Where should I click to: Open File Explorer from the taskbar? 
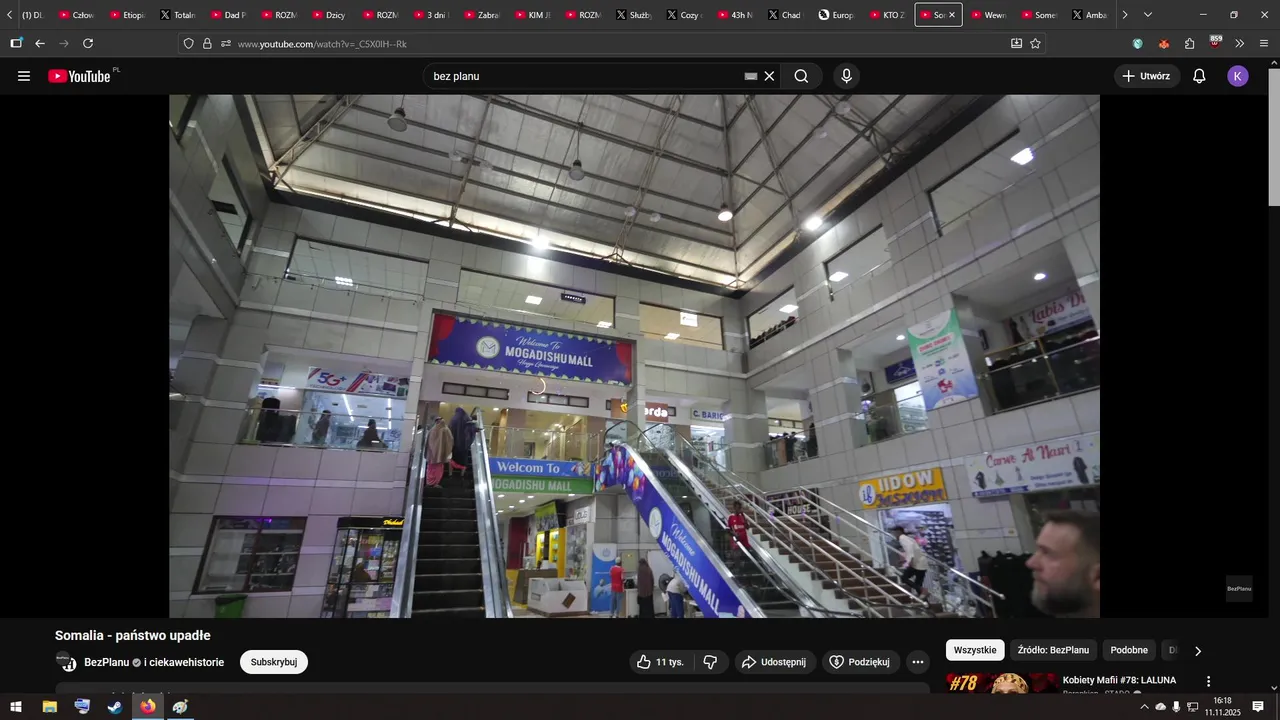pyautogui.click(x=49, y=707)
